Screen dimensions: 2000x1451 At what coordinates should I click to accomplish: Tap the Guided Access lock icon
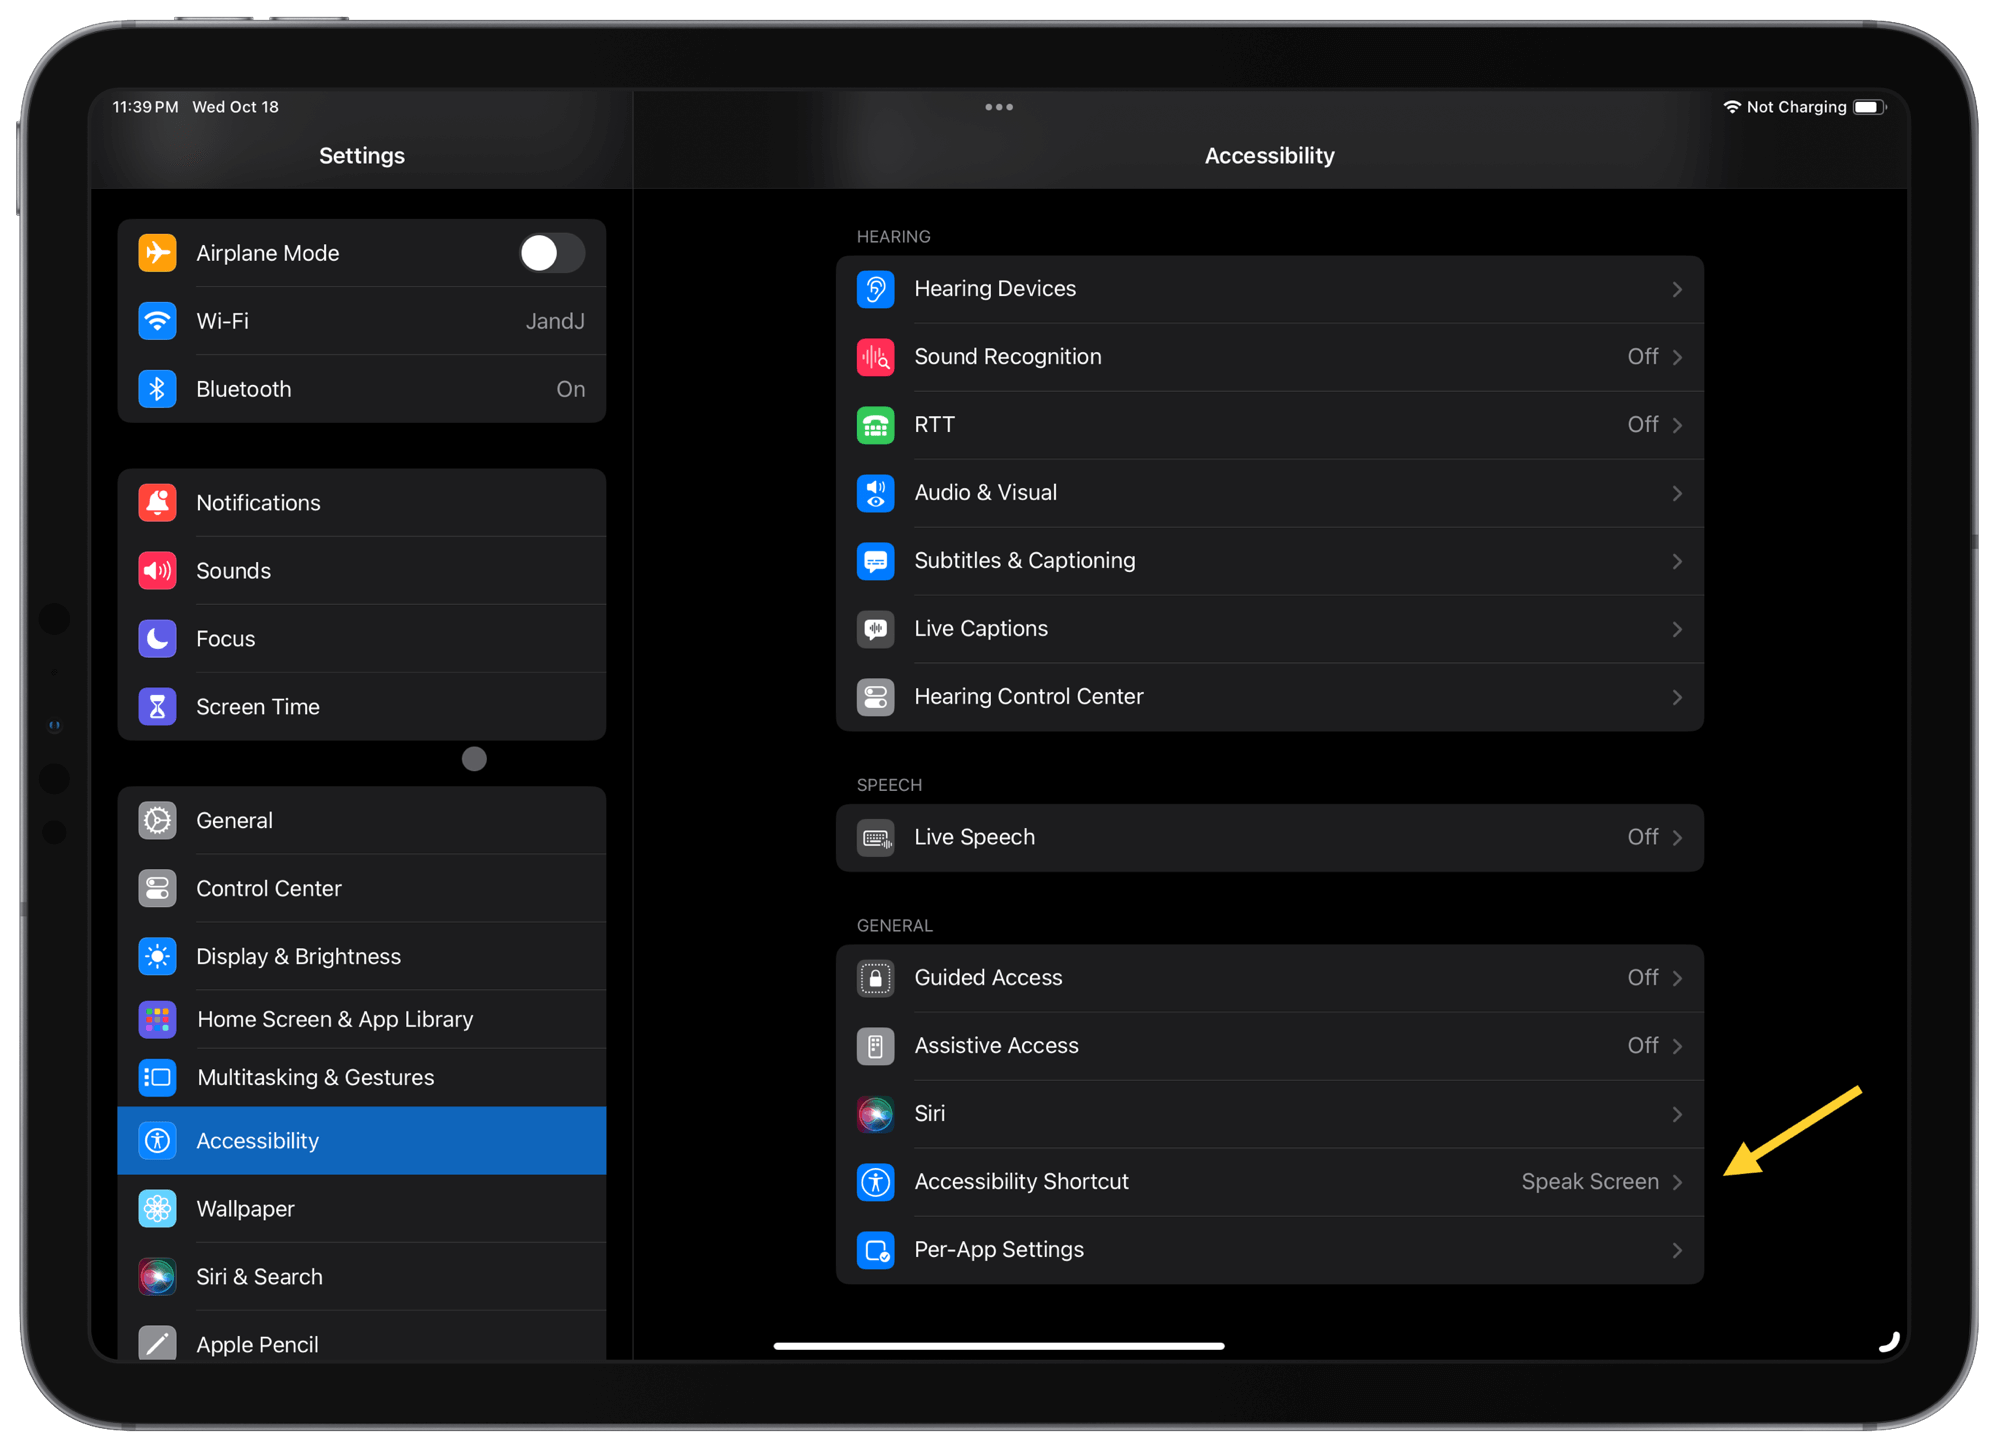pyautogui.click(x=875, y=978)
